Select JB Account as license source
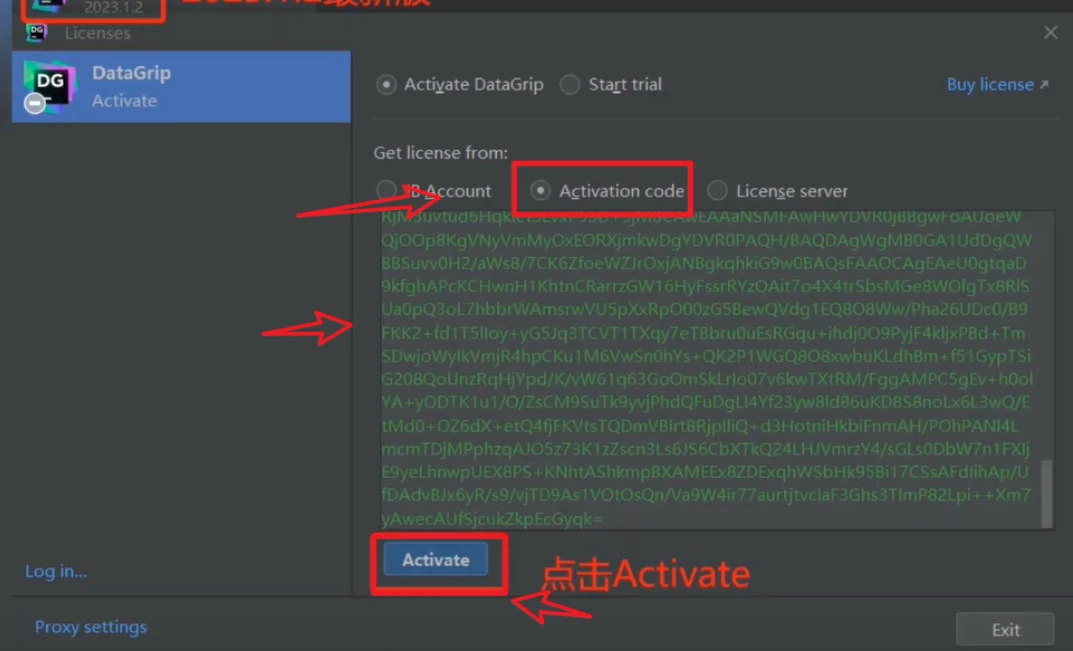Screen dimensions: 1073x651 386,190
